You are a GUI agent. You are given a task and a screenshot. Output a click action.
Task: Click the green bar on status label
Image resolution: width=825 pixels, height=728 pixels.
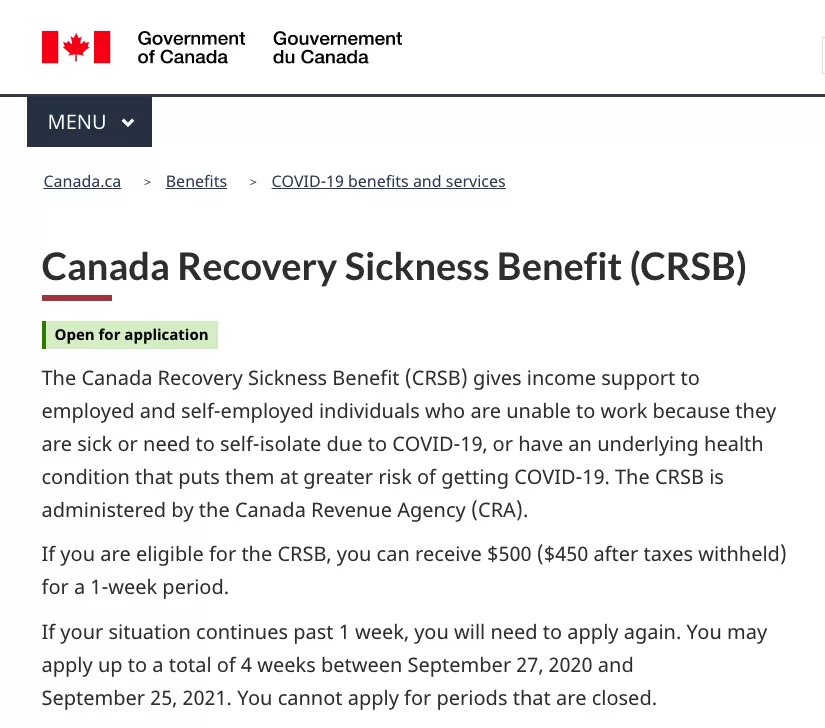[x=44, y=335]
